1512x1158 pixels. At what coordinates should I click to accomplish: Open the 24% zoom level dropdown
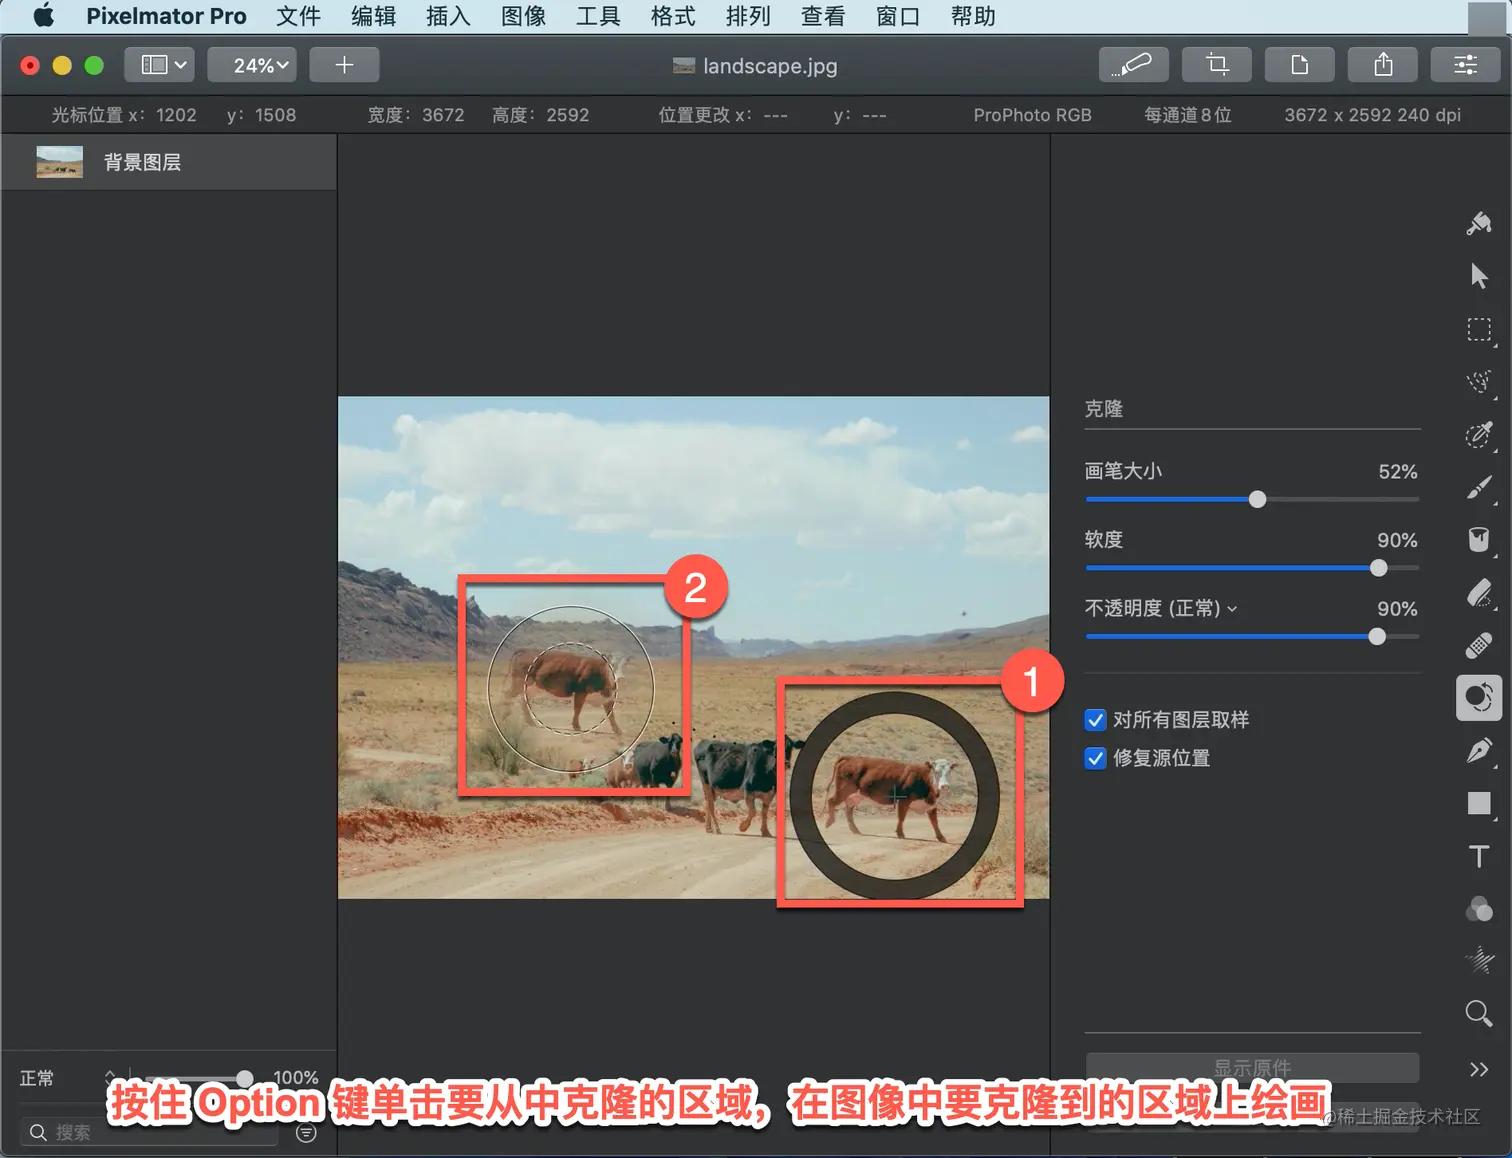click(253, 65)
